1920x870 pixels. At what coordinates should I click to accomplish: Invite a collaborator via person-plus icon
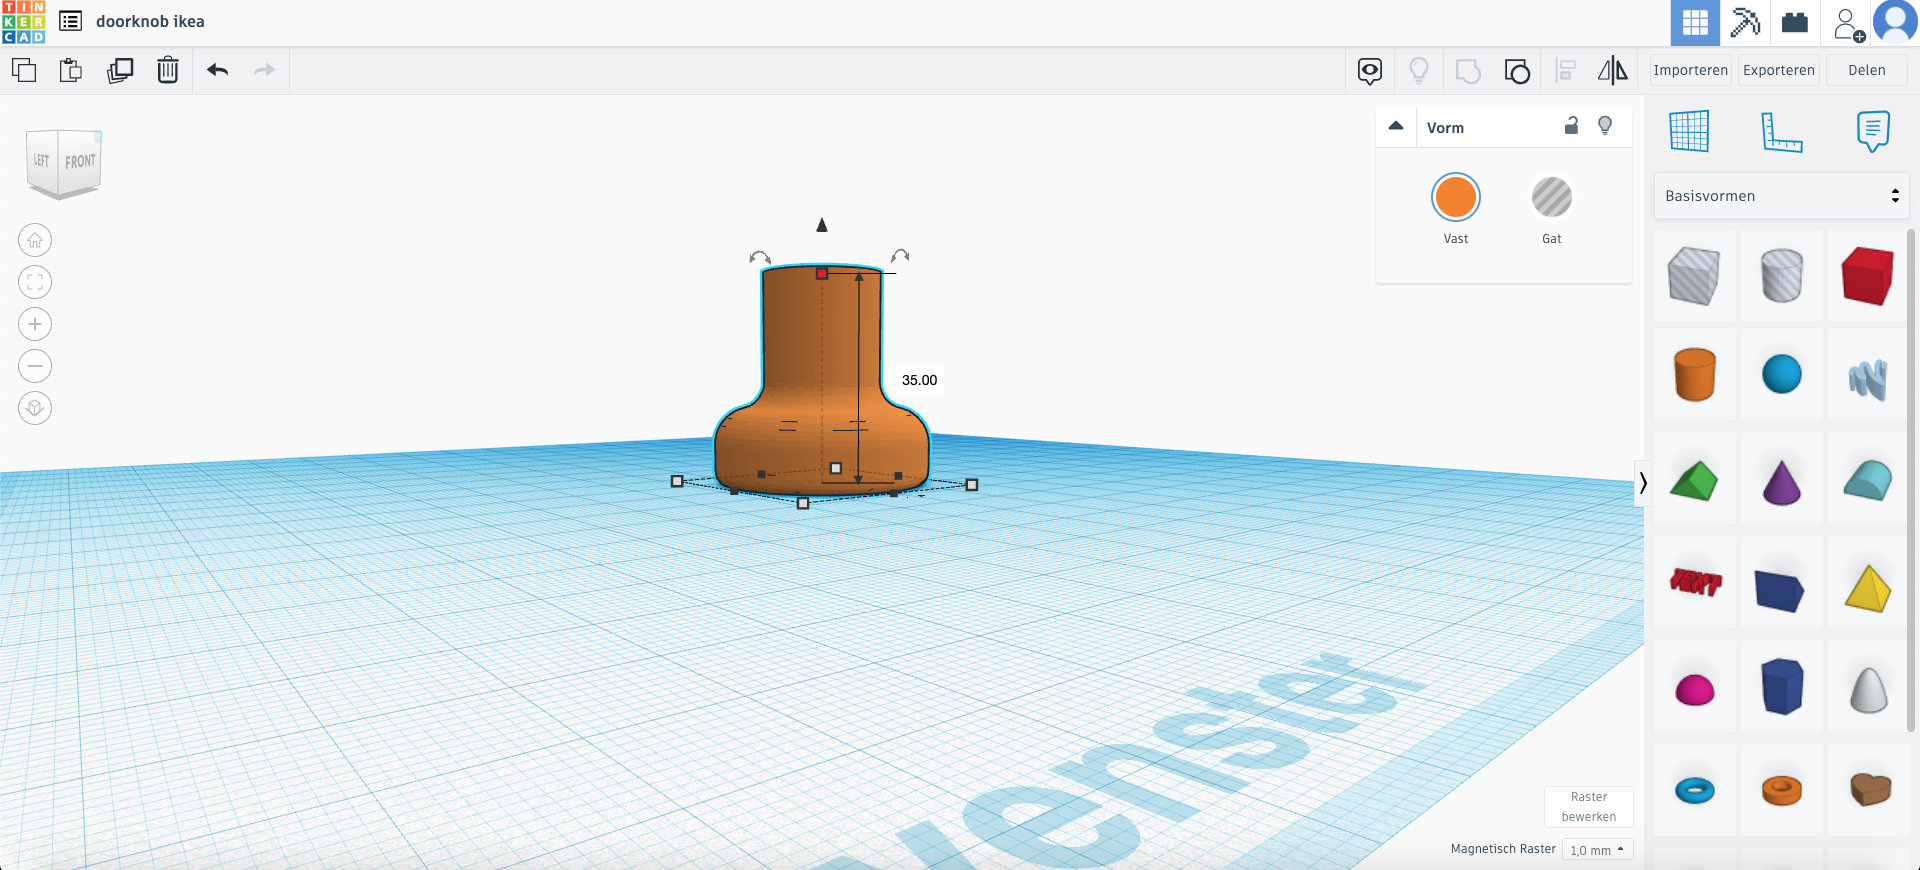coord(1848,23)
